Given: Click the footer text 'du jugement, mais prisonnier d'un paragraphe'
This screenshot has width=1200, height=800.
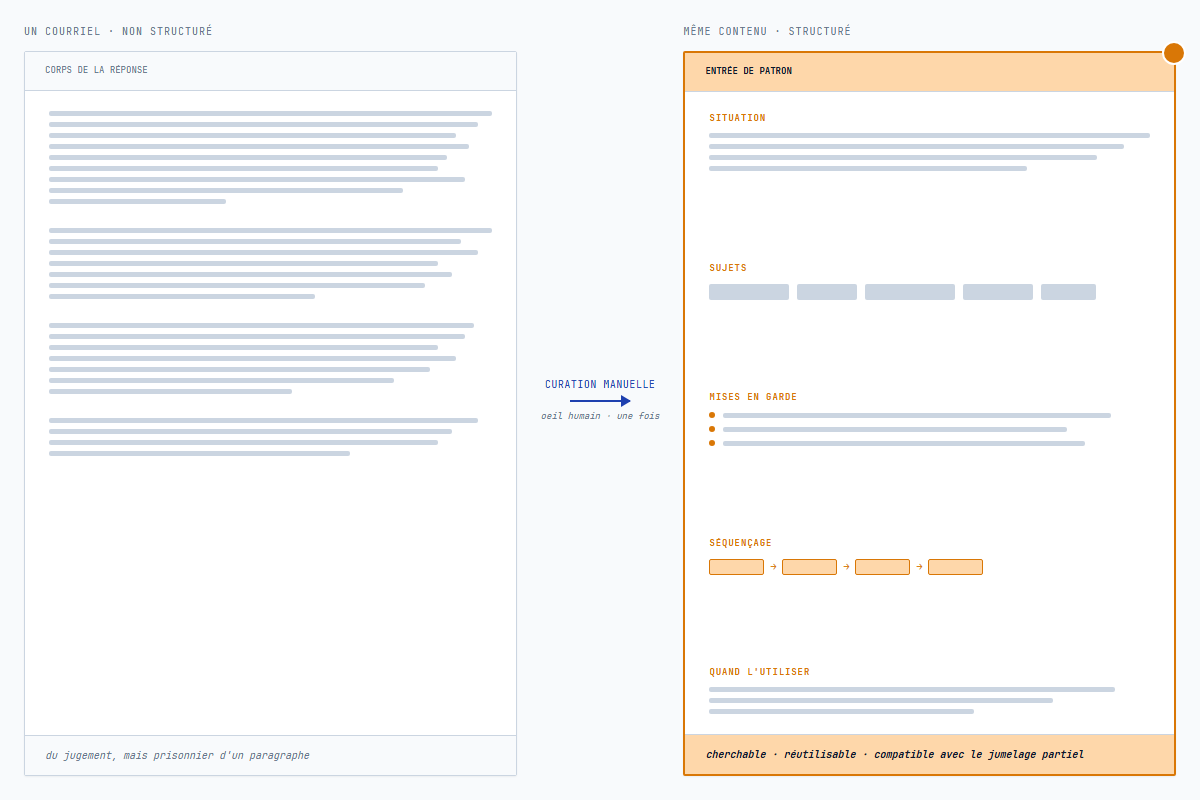Looking at the screenshot, I should tap(177, 755).
